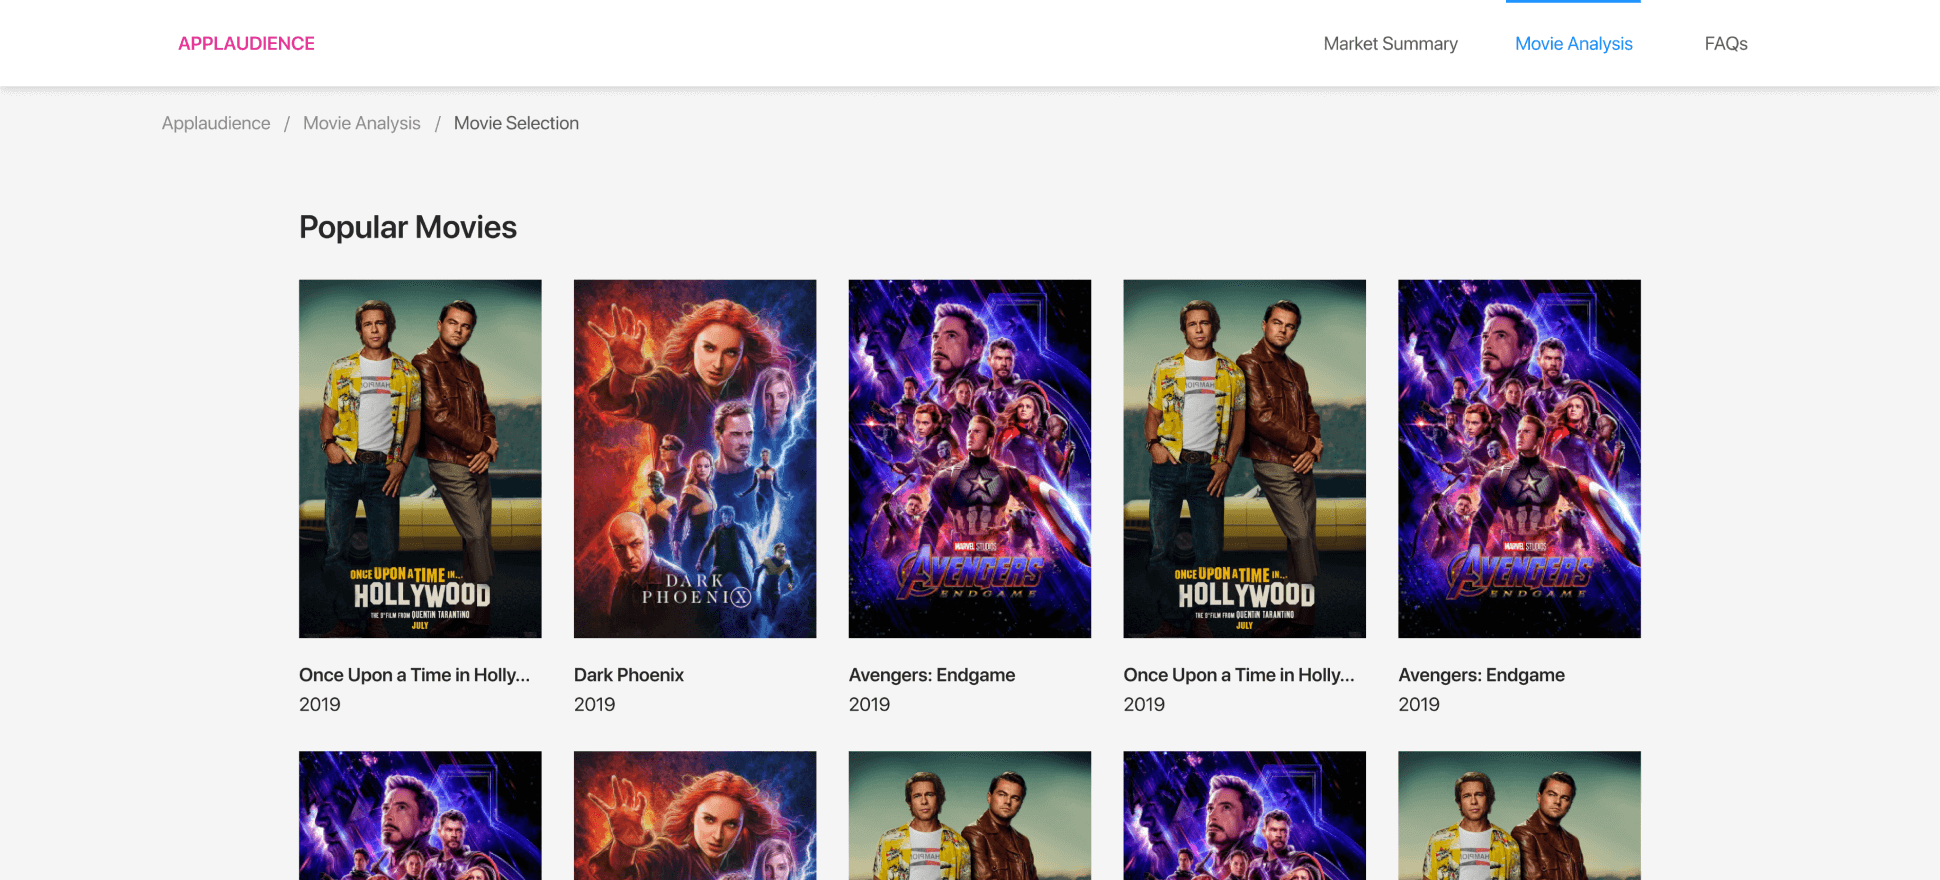
Task: Go to Applaudience breadcrumb link
Action: pyautogui.click(x=216, y=123)
